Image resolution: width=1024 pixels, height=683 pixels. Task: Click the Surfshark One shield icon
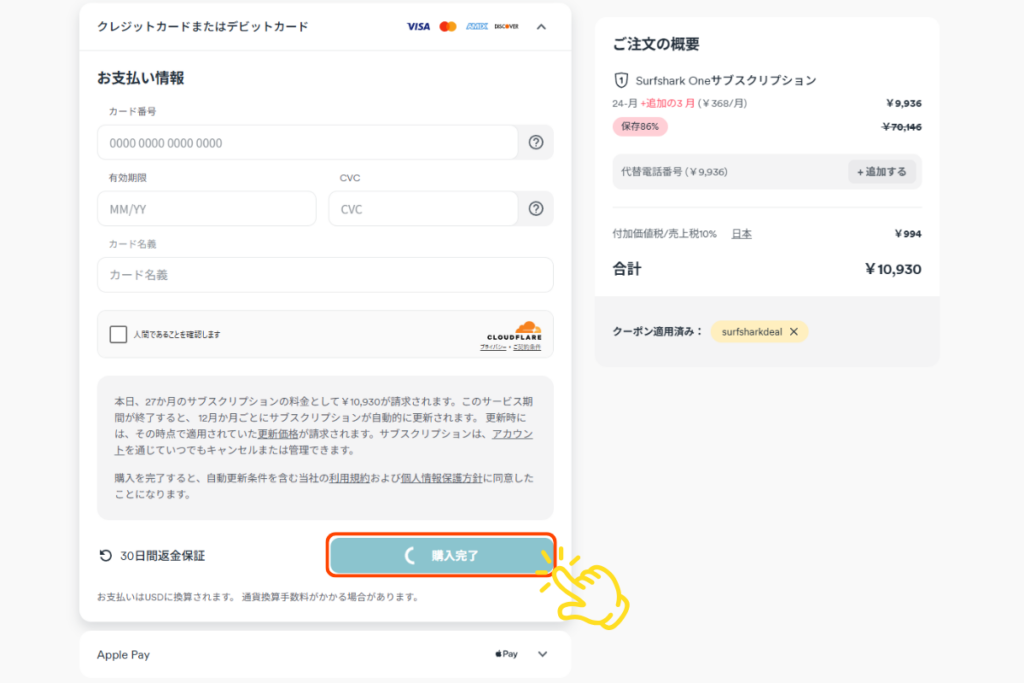tap(621, 80)
